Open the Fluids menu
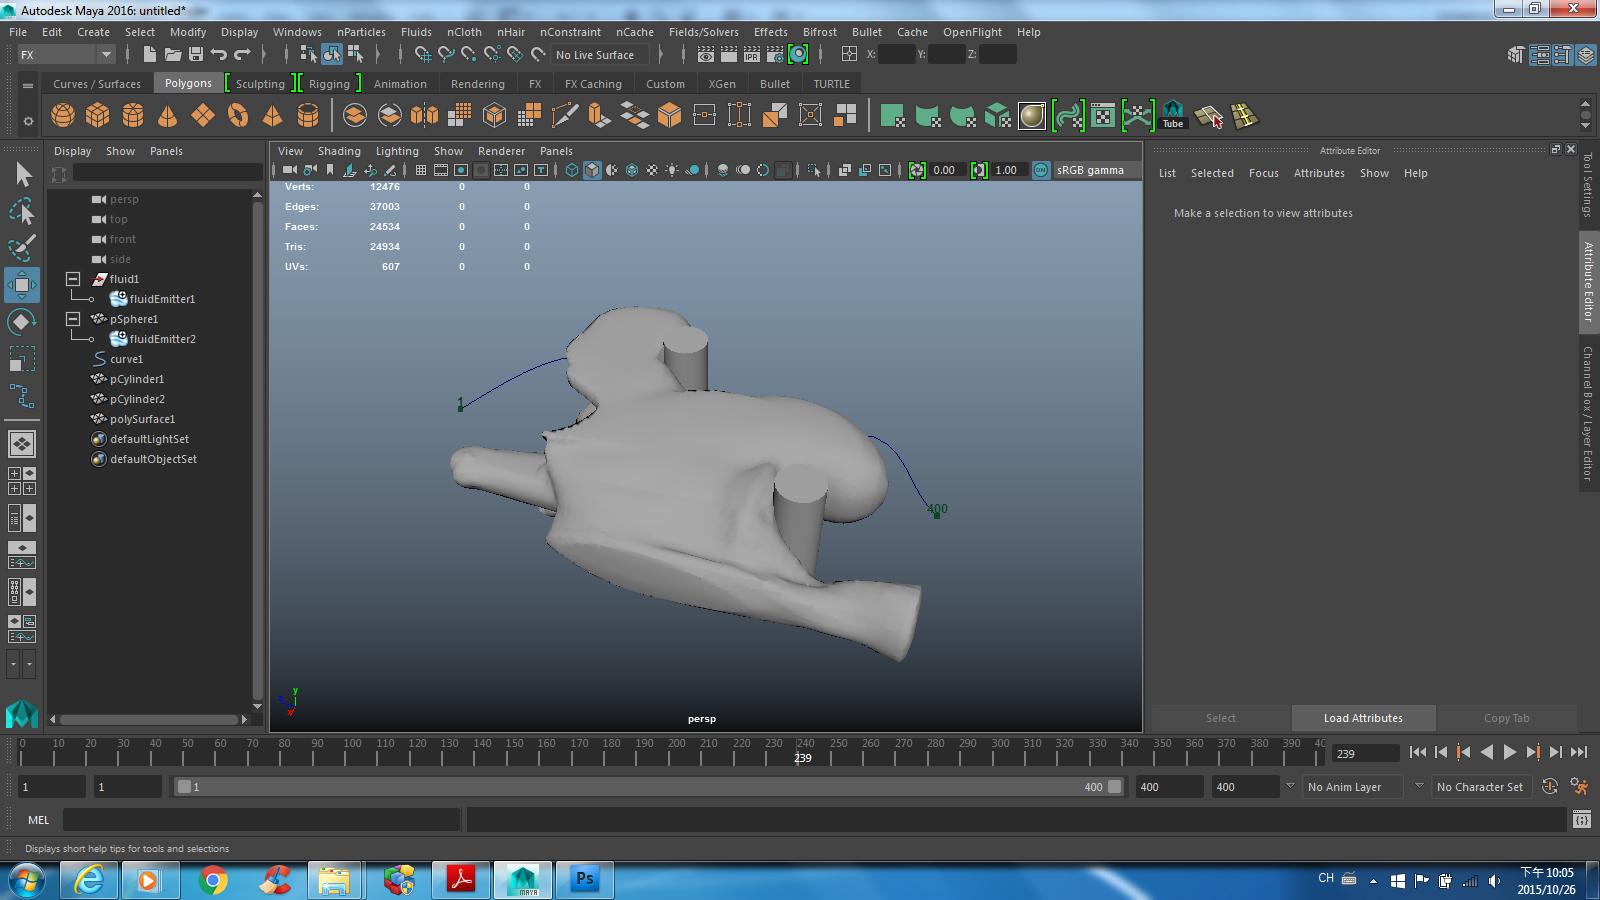This screenshot has height=900, width=1600. point(416,32)
